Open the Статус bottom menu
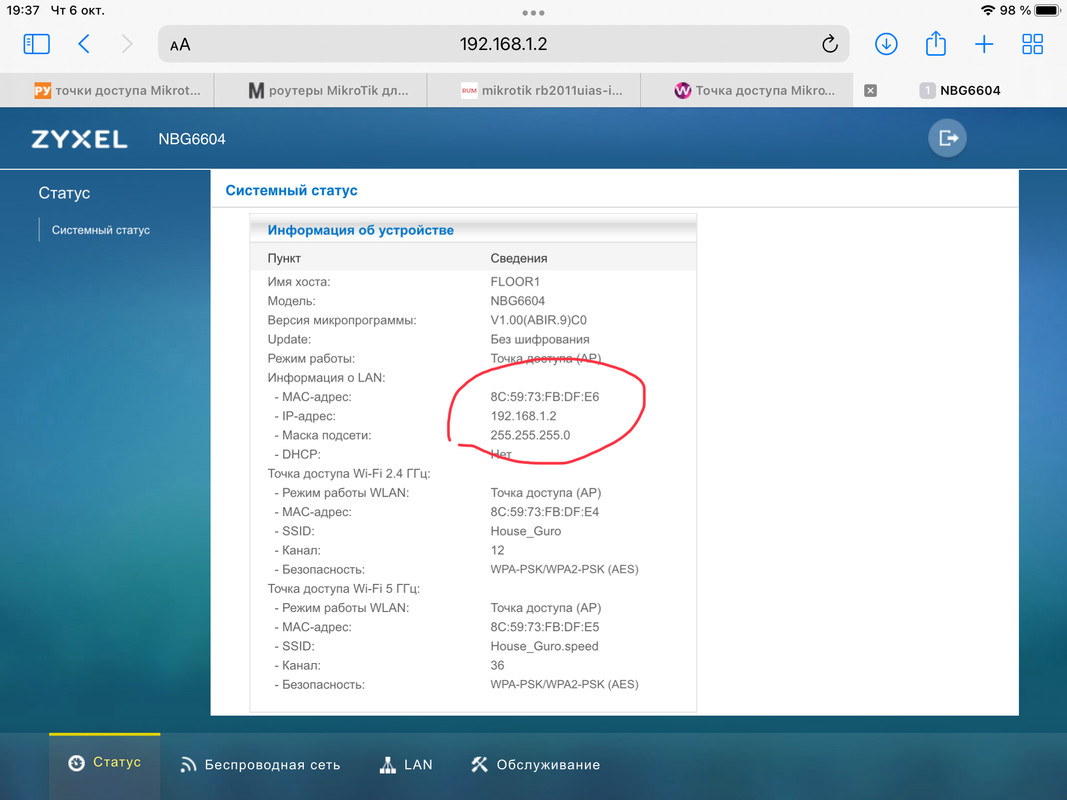 (104, 763)
